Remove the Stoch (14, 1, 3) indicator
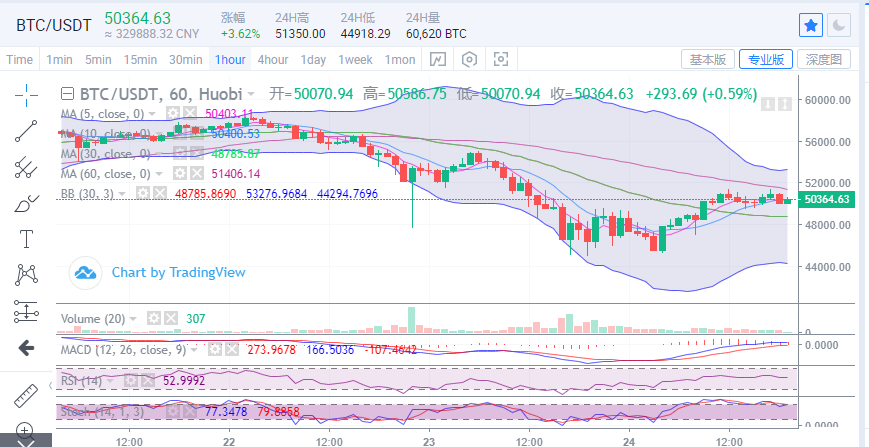Viewport: 869px width, 447px height. click(x=190, y=412)
